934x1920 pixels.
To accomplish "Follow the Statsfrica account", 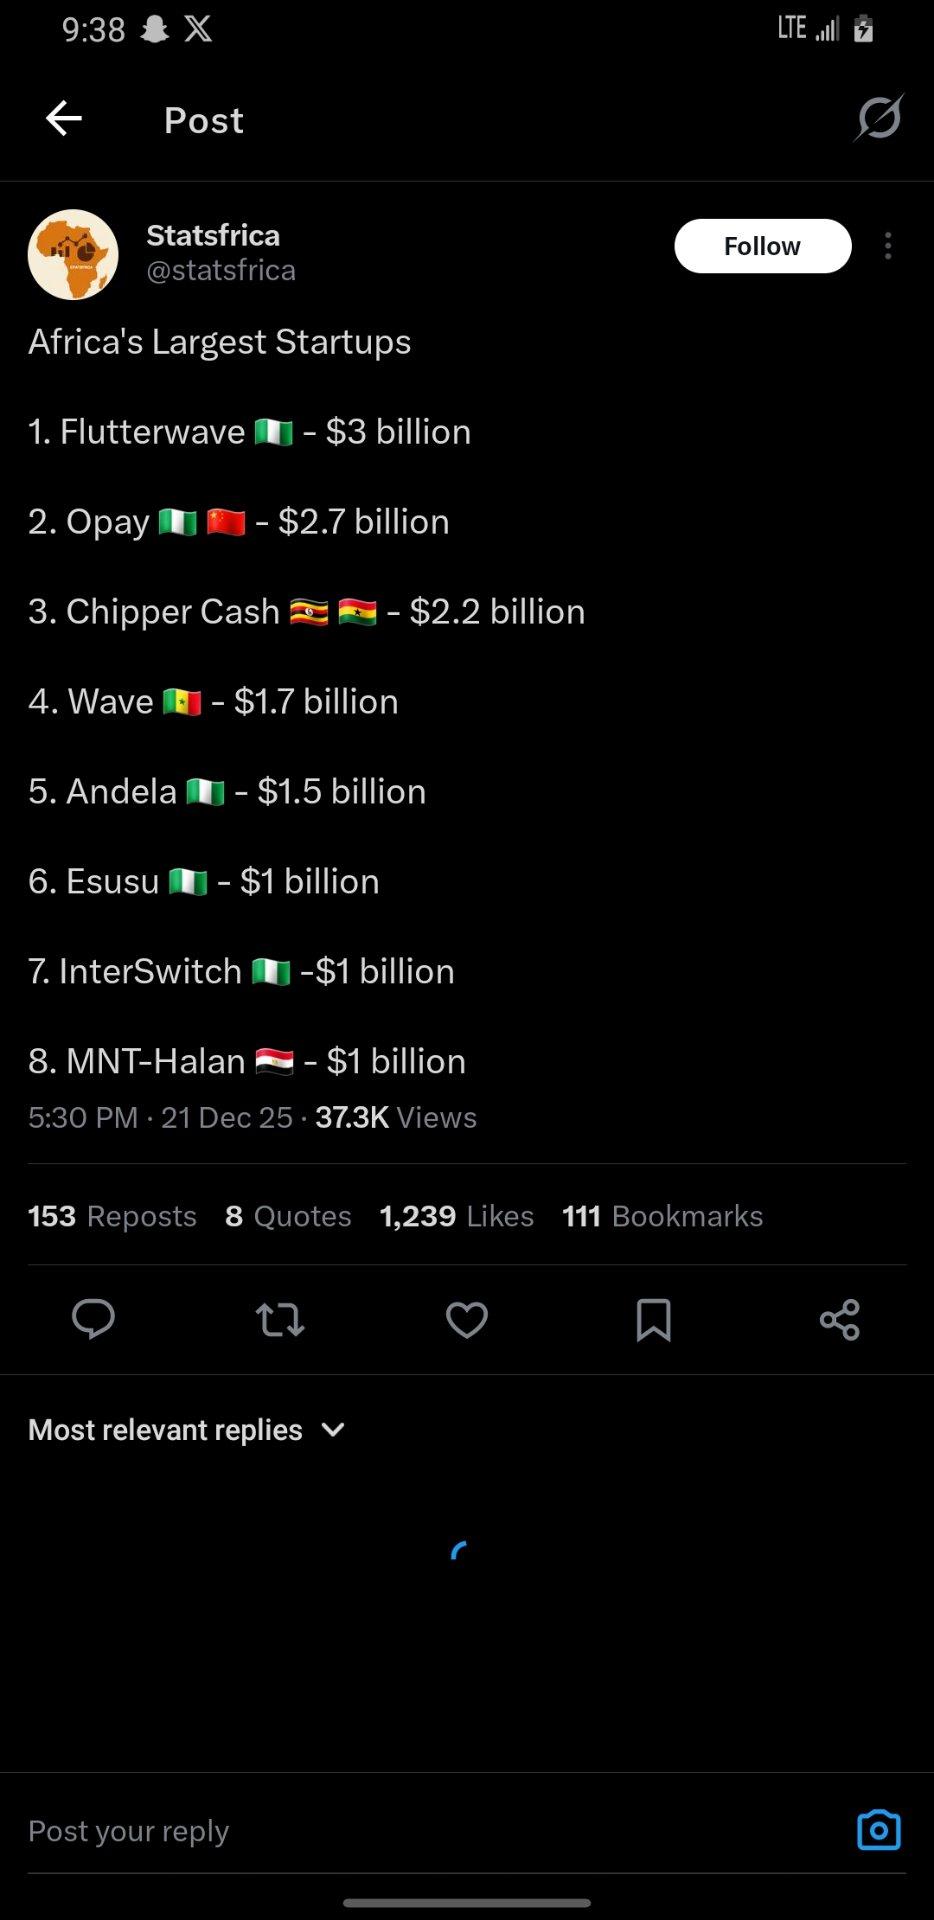I will (x=762, y=246).
